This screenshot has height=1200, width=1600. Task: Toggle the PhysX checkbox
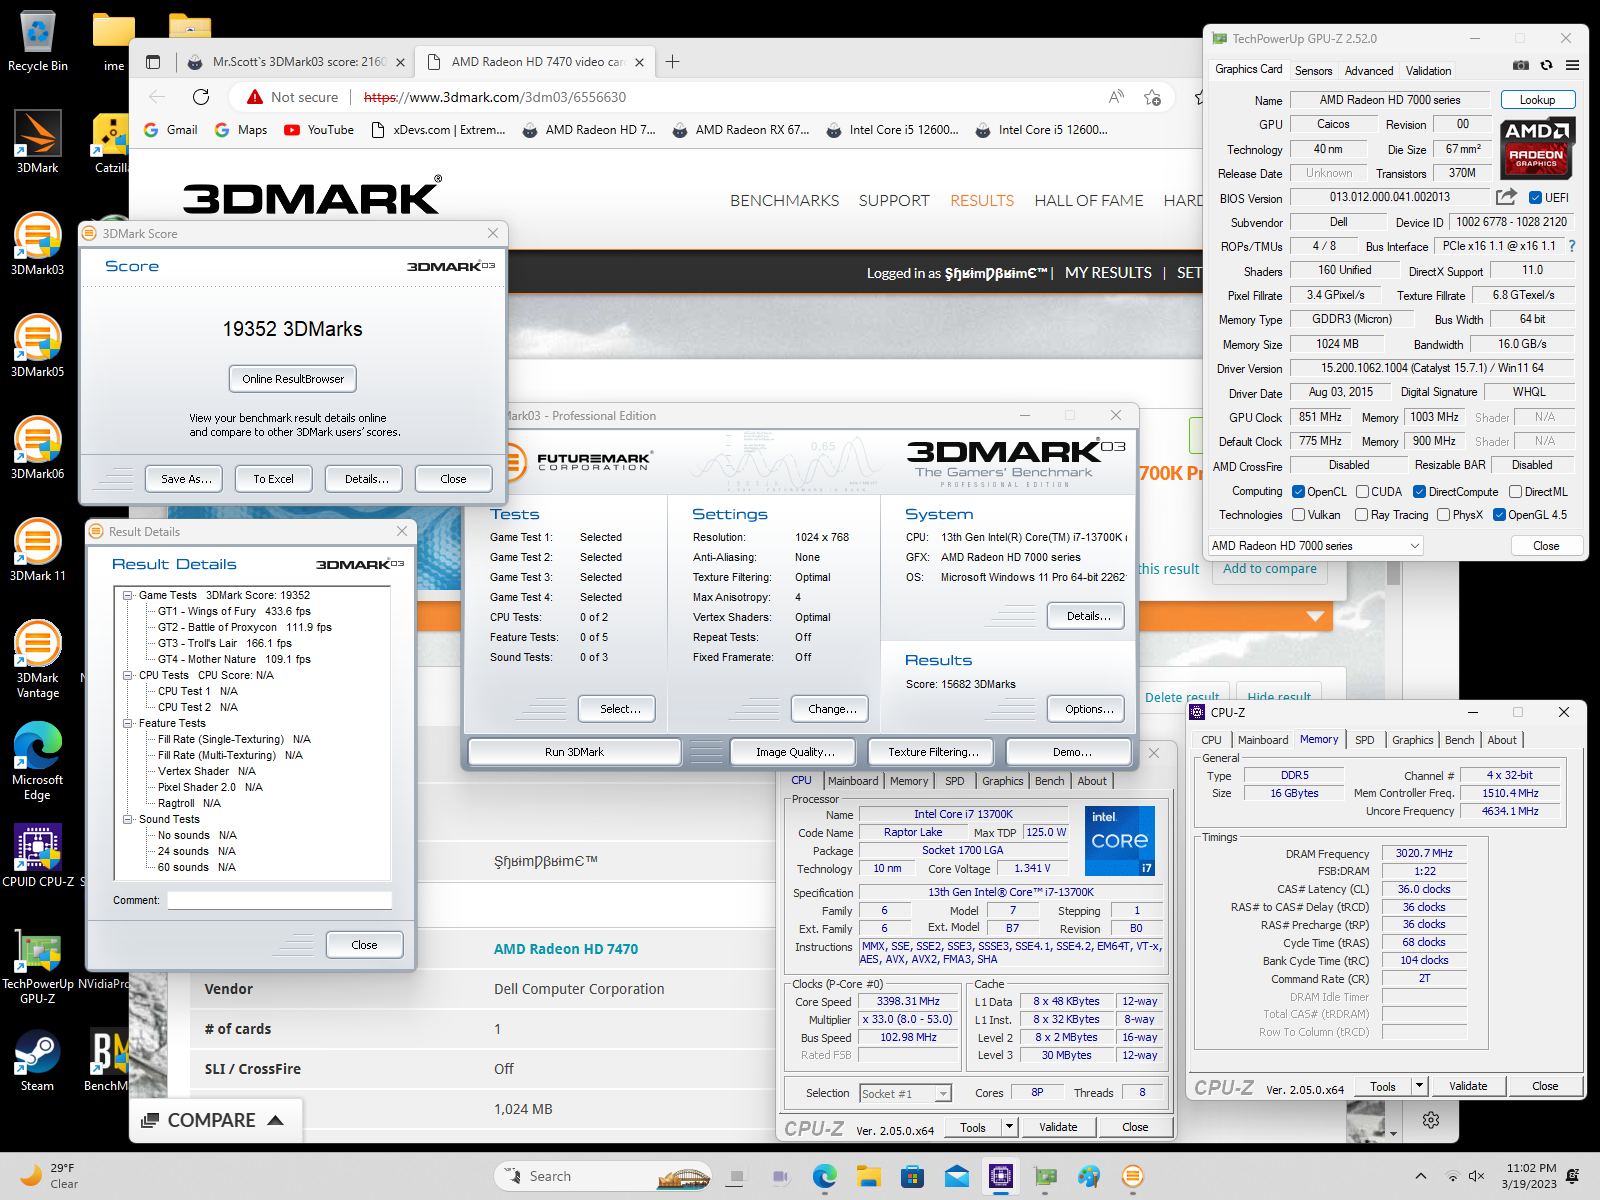click(1443, 515)
